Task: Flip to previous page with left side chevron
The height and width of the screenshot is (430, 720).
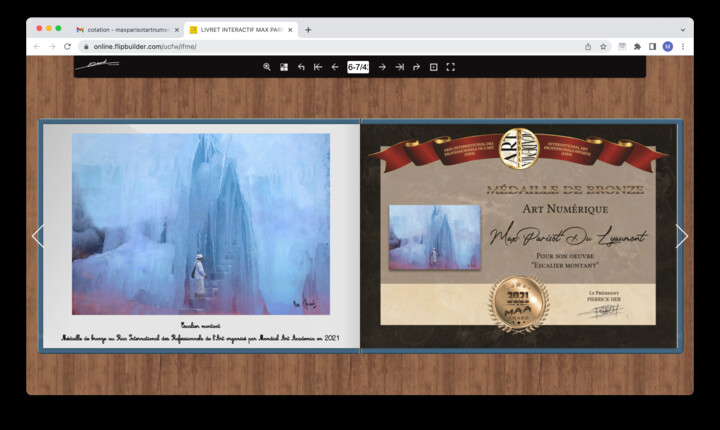Action: 38,236
